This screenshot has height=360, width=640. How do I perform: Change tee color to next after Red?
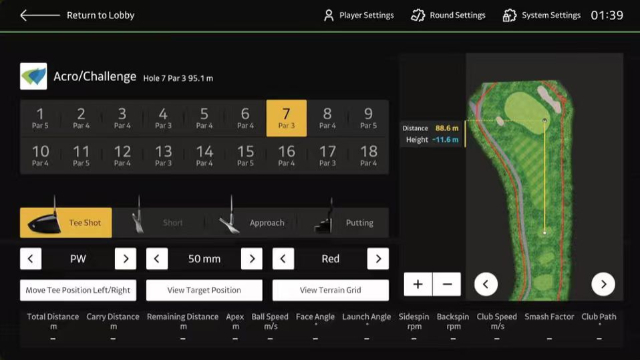(378, 259)
